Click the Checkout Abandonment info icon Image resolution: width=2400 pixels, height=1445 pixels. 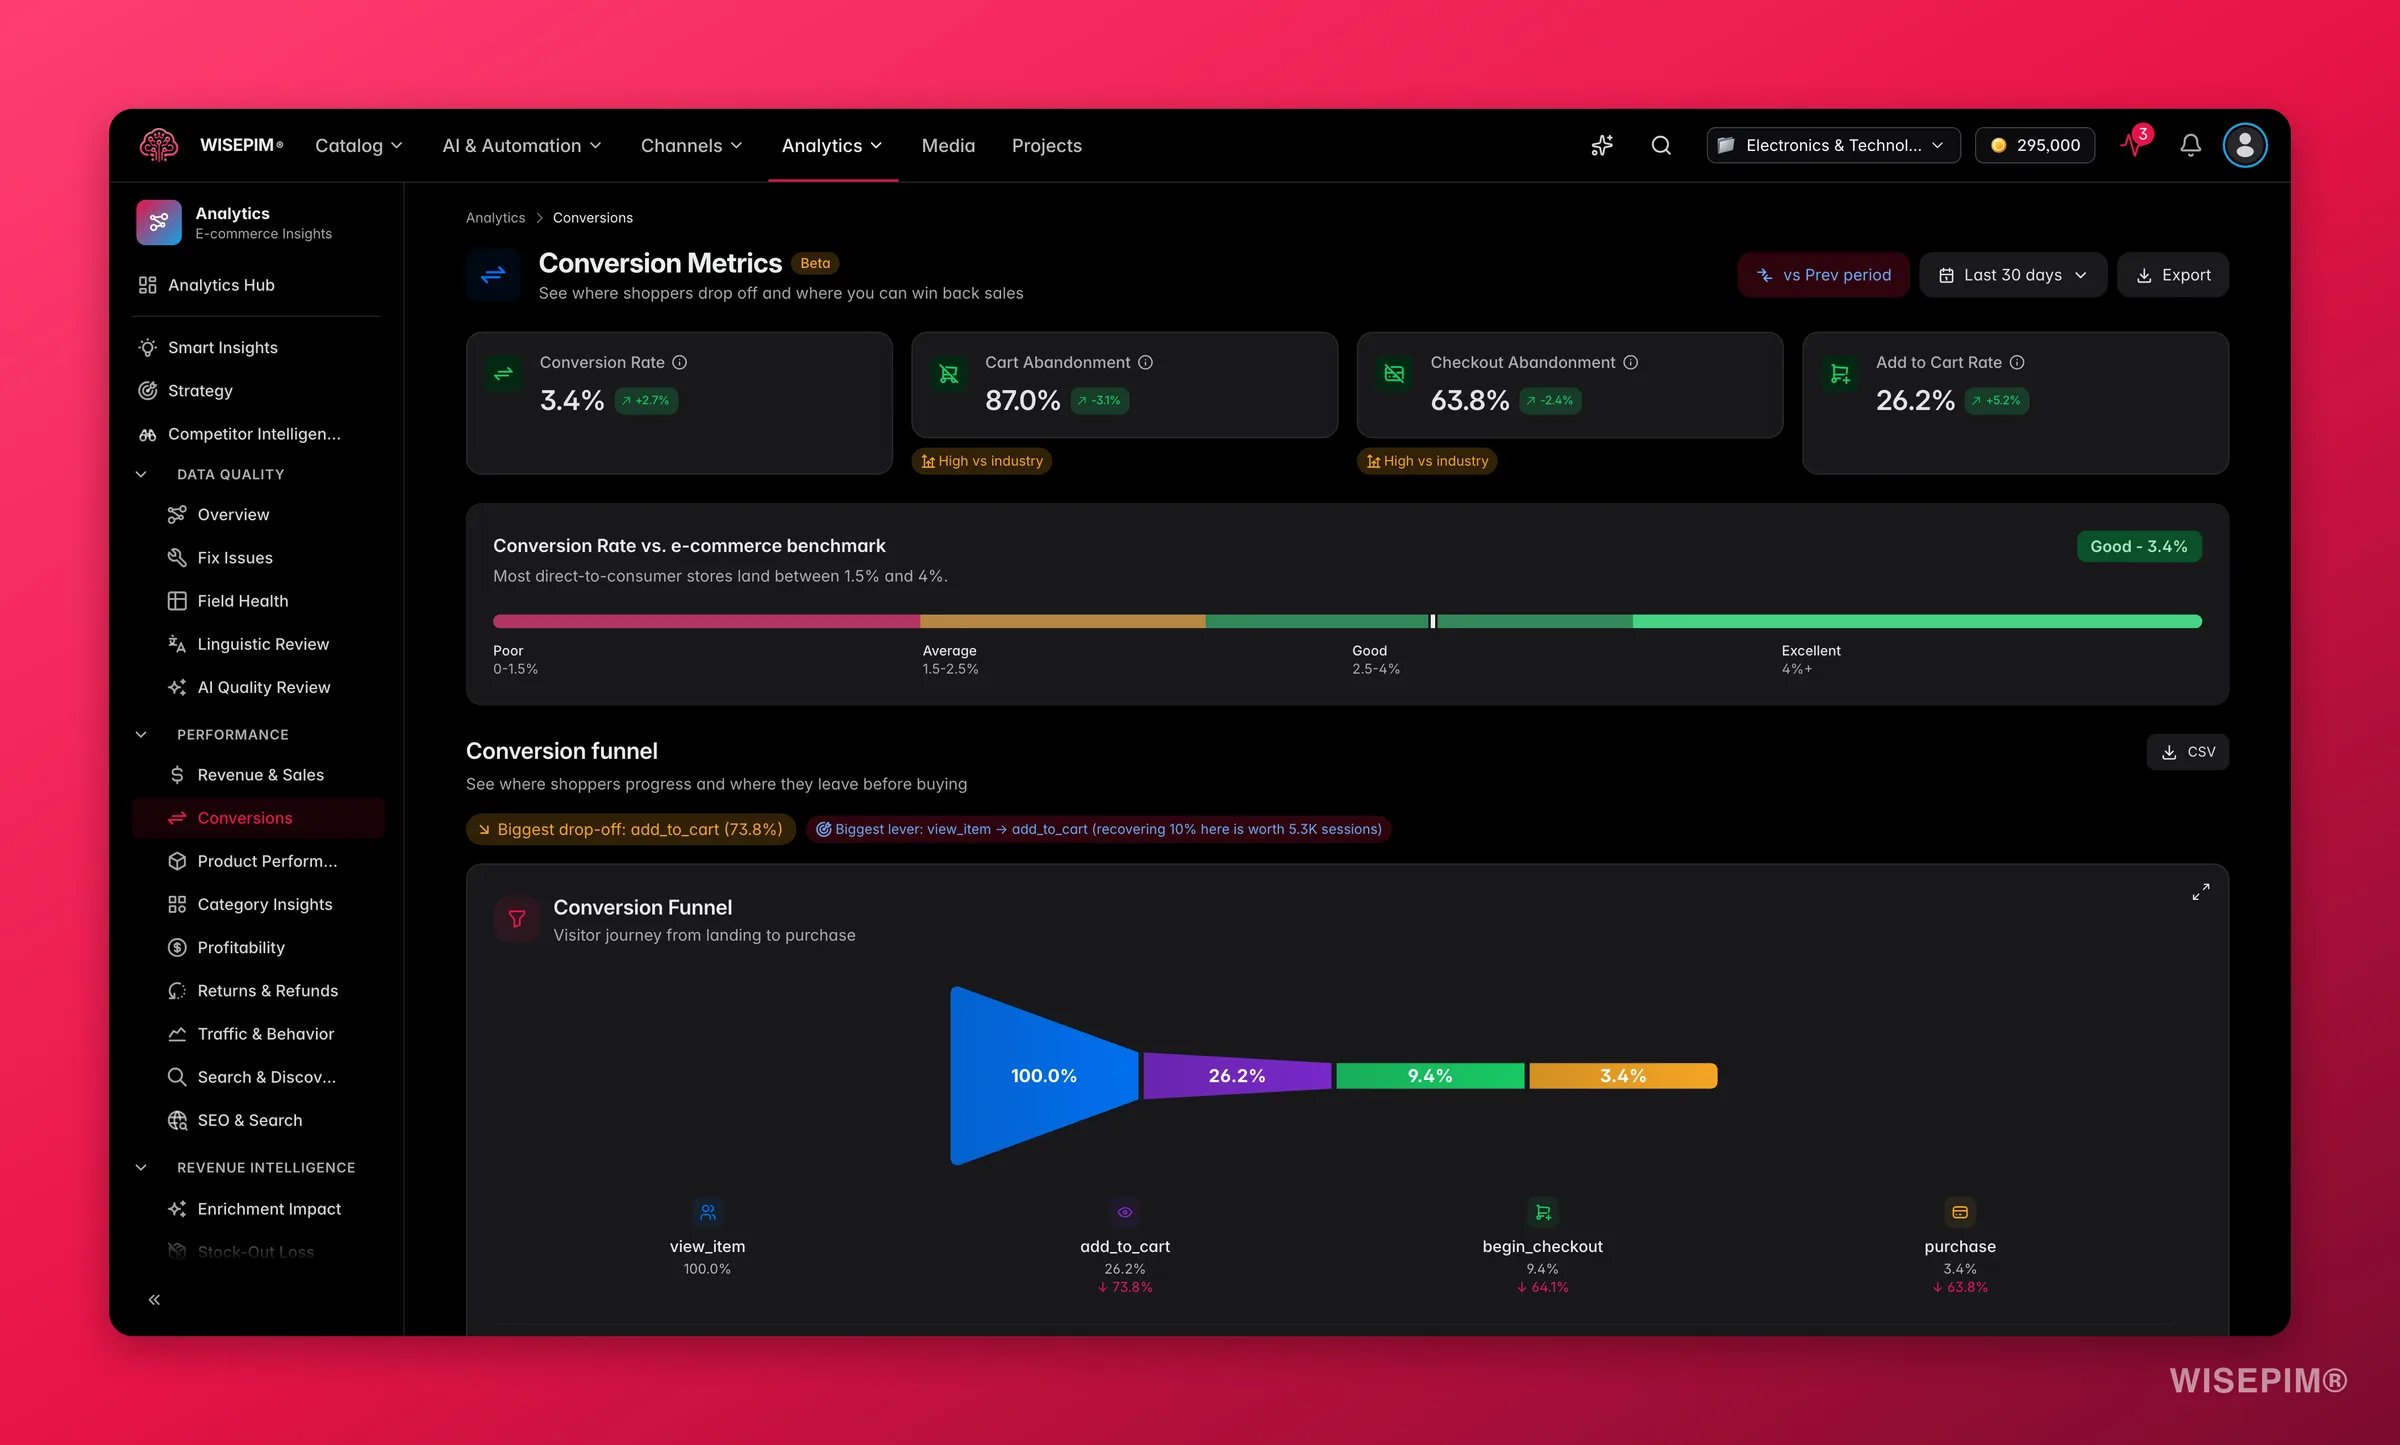tap(1630, 362)
